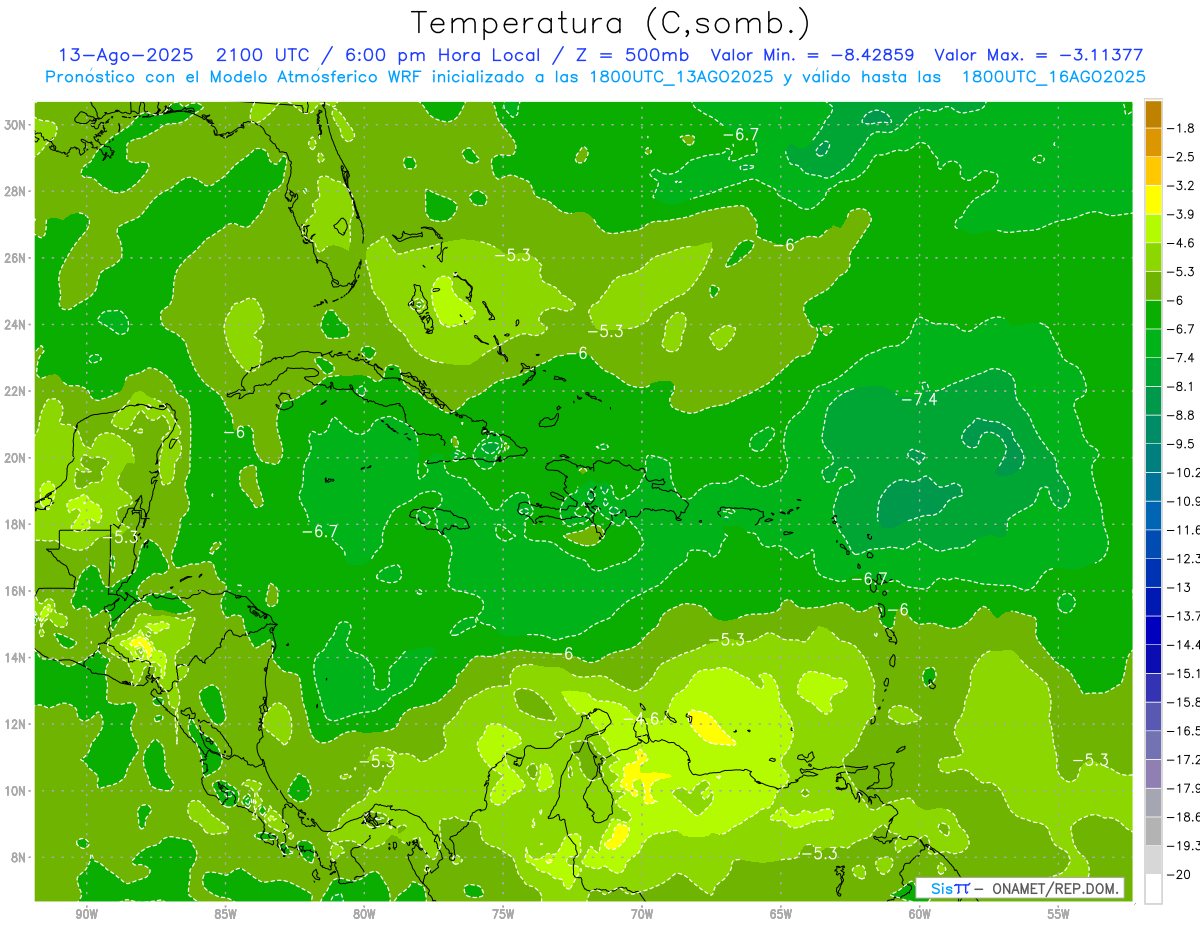Click the "55W" longitude axis label
The image size is (1200, 927).
point(1058,915)
